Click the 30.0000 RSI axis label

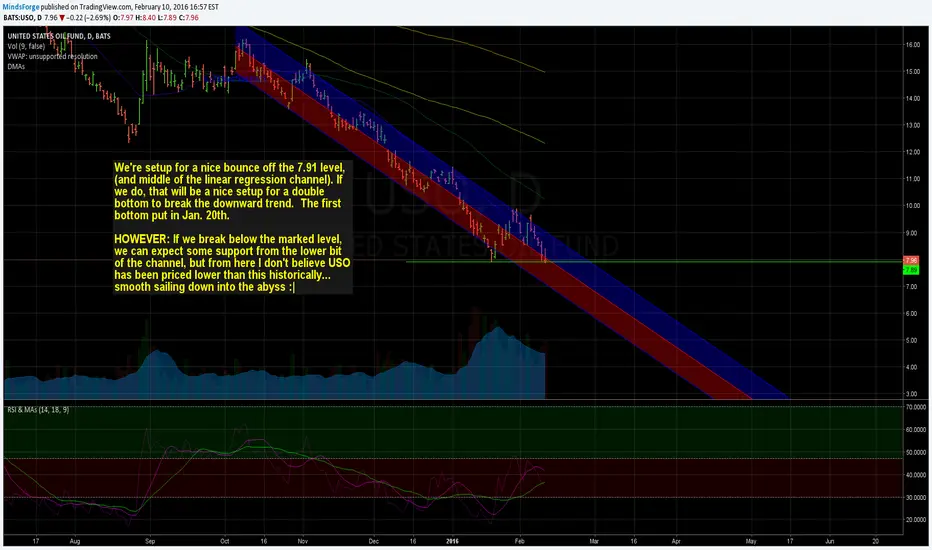pos(915,498)
